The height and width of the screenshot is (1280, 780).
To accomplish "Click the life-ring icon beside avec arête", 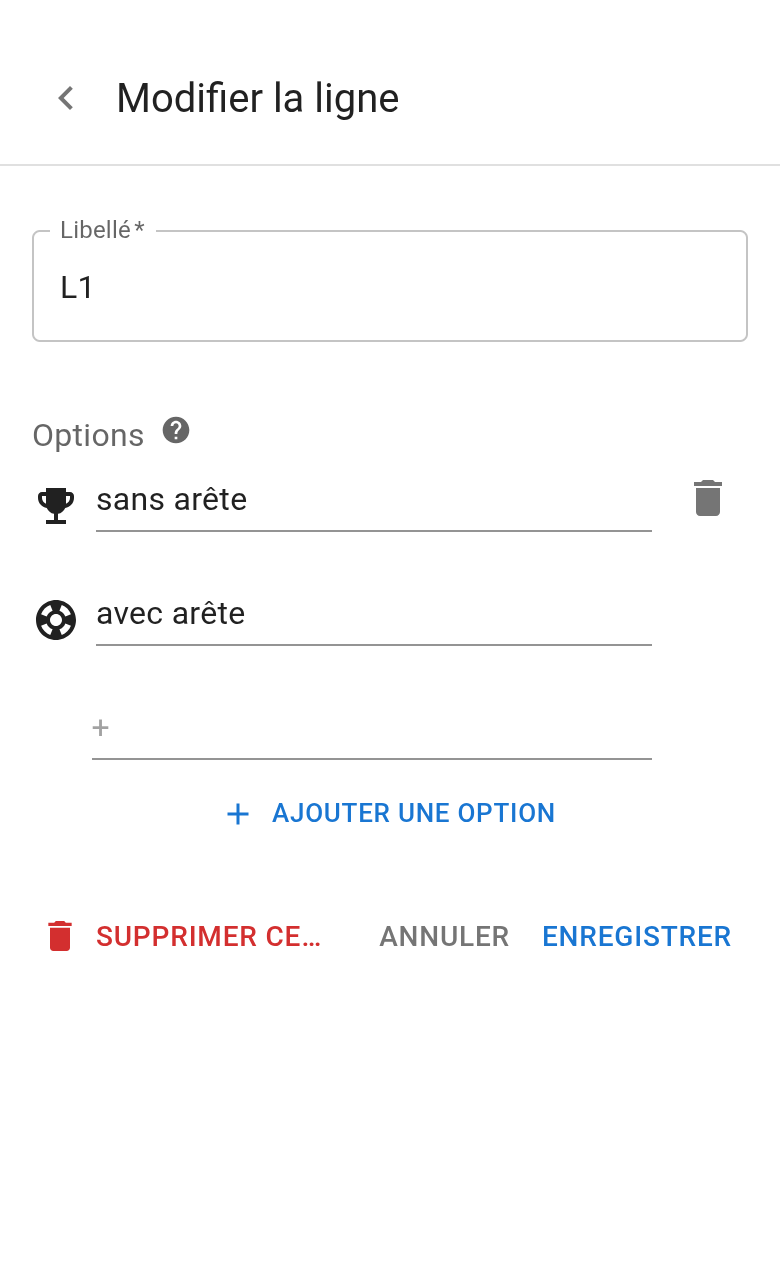I will (x=56, y=620).
